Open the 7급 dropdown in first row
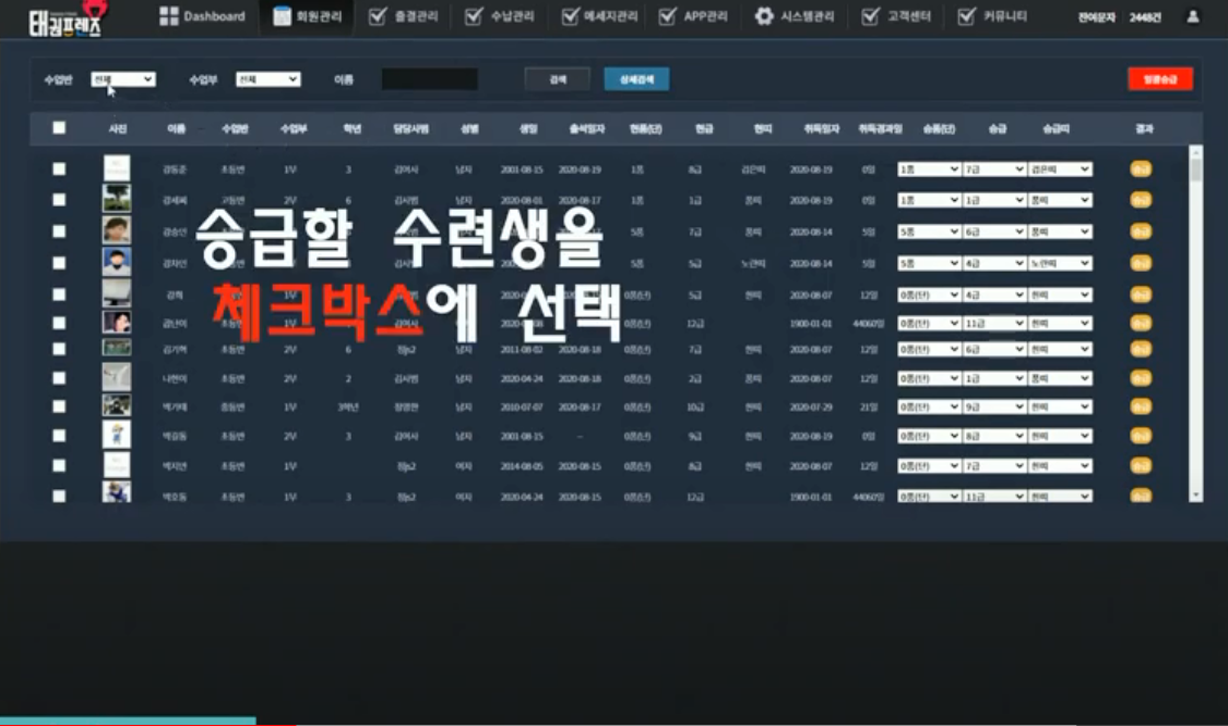Screen dimensions: 1228x726 click(994, 170)
